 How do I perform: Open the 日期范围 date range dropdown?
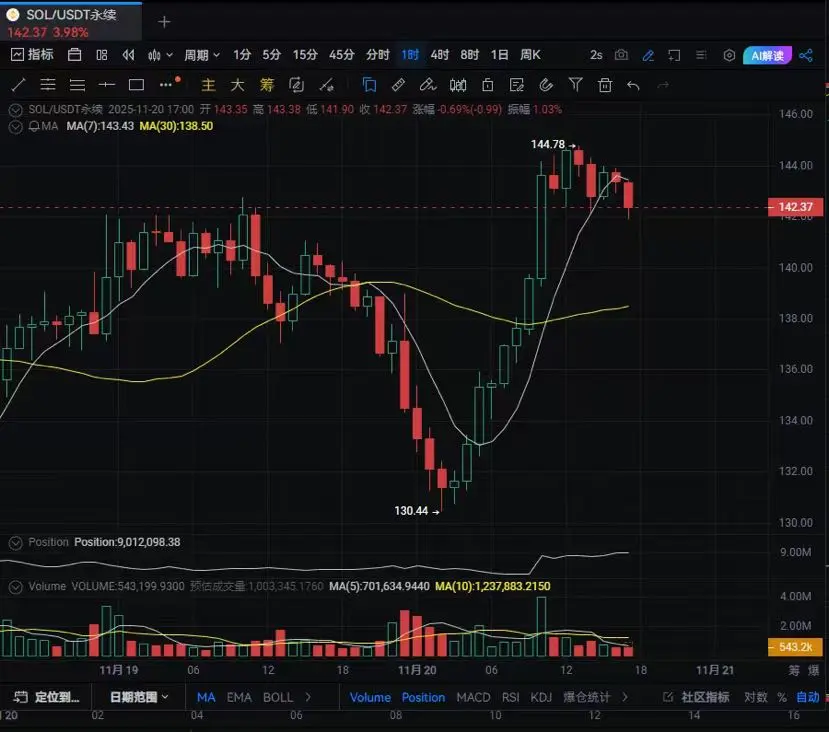point(139,697)
